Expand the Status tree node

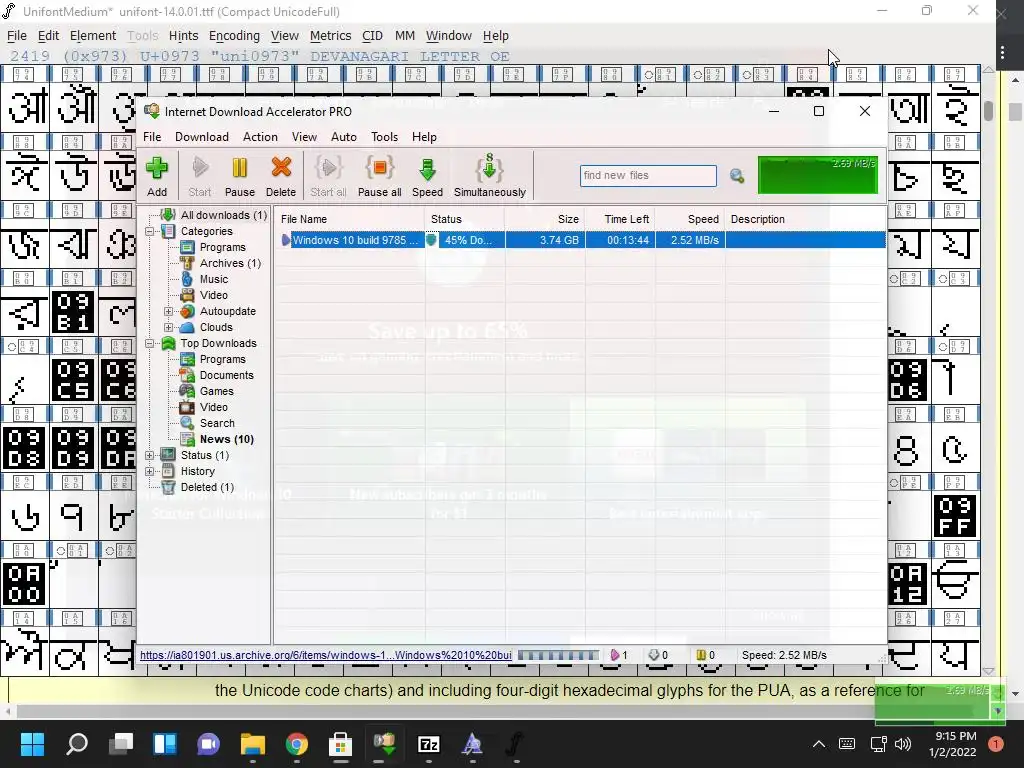coord(150,455)
